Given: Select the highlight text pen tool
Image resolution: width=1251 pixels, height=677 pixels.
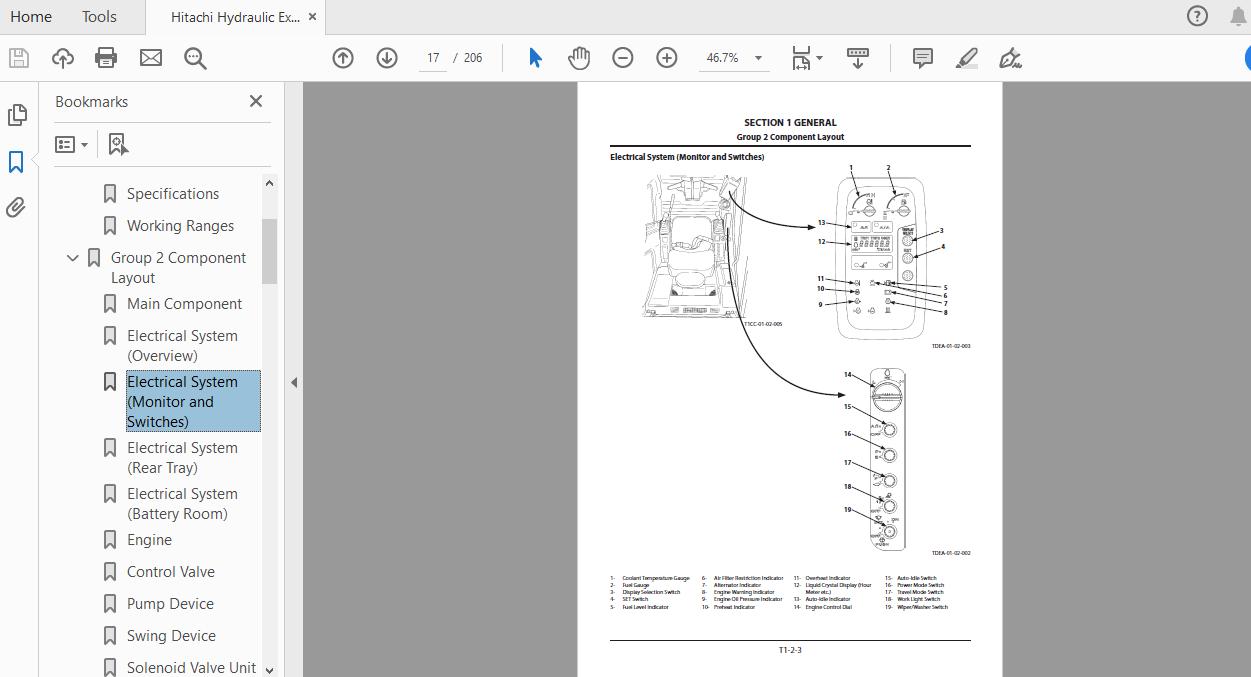Looking at the screenshot, I should click(x=967, y=58).
